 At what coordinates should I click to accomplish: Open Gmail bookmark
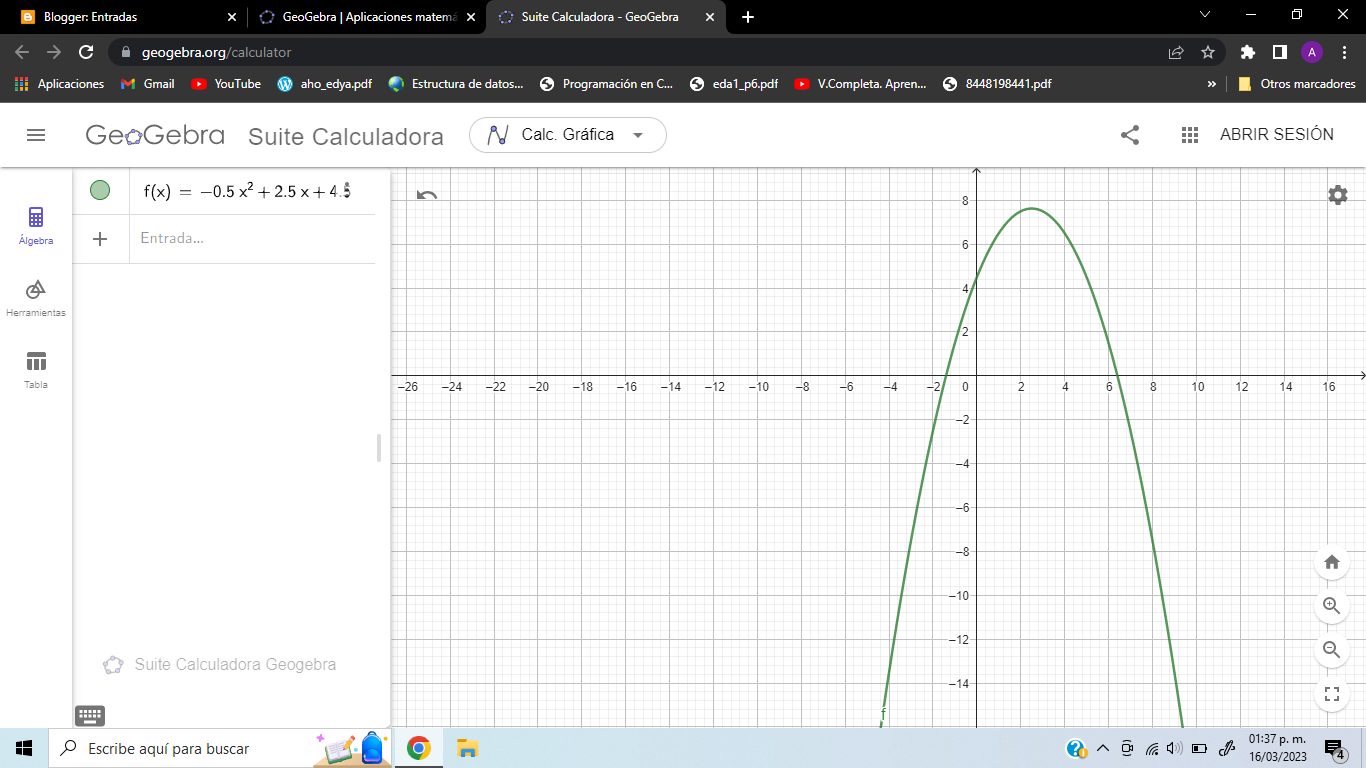coord(147,84)
